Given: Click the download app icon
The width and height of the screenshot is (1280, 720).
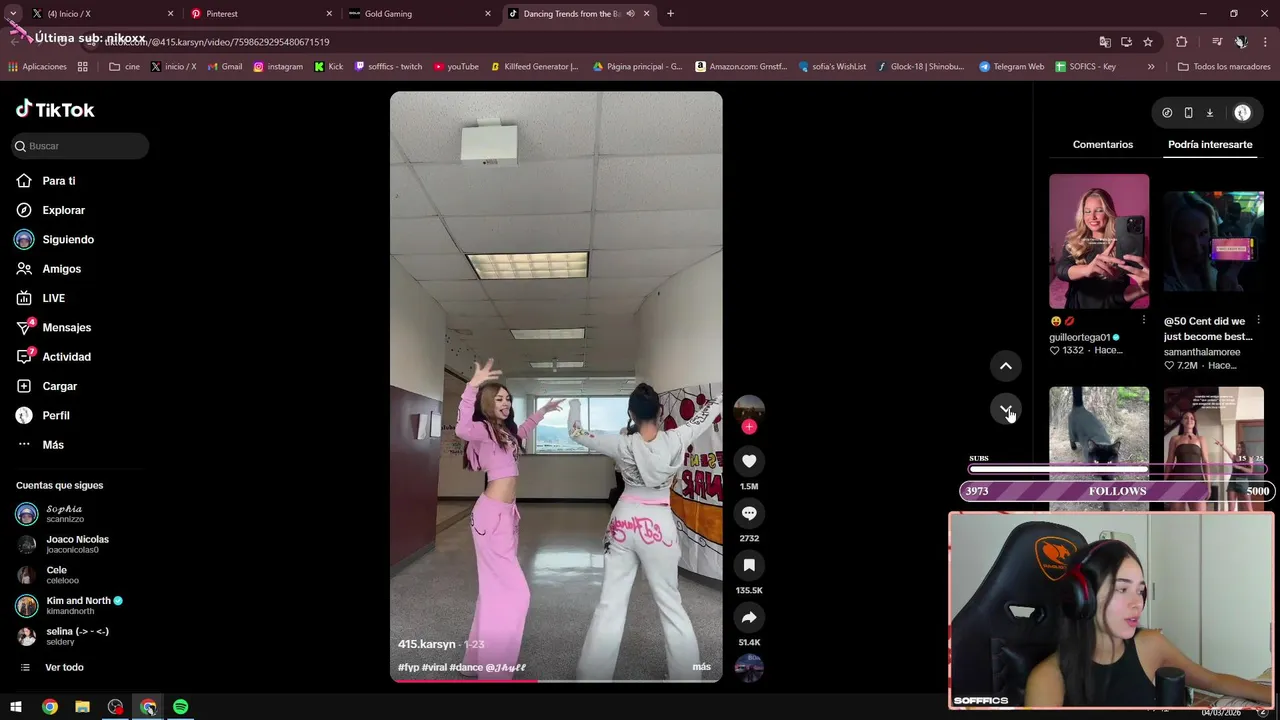Looking at the screenshot, I should pyautogui.click(x=1209, y=113).
